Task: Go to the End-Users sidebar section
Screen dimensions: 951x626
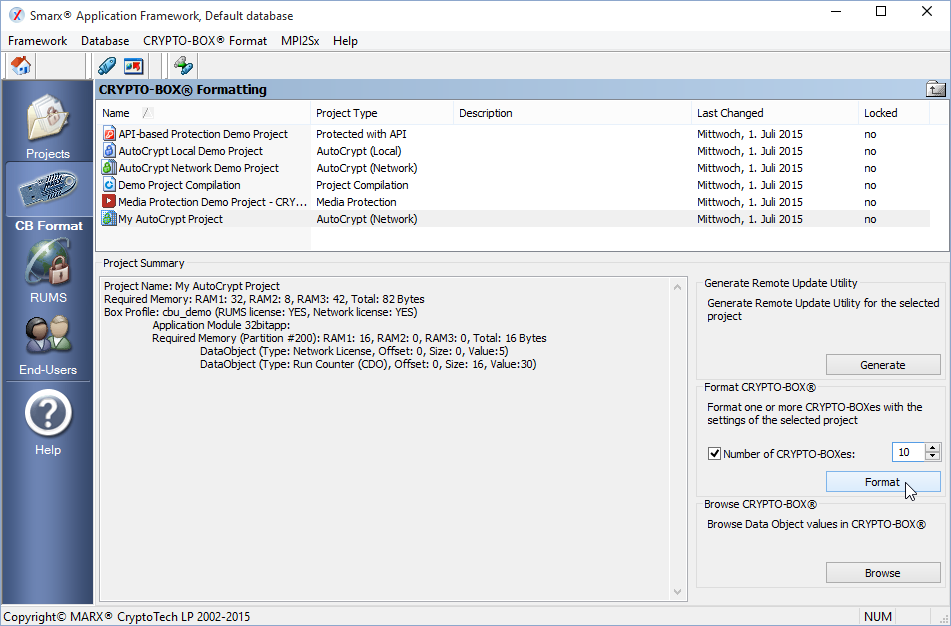Action: click(48, 342)
